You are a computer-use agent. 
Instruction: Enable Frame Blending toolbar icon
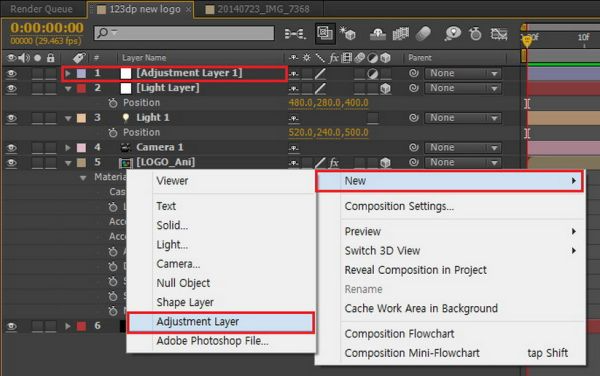click(401, 34)
